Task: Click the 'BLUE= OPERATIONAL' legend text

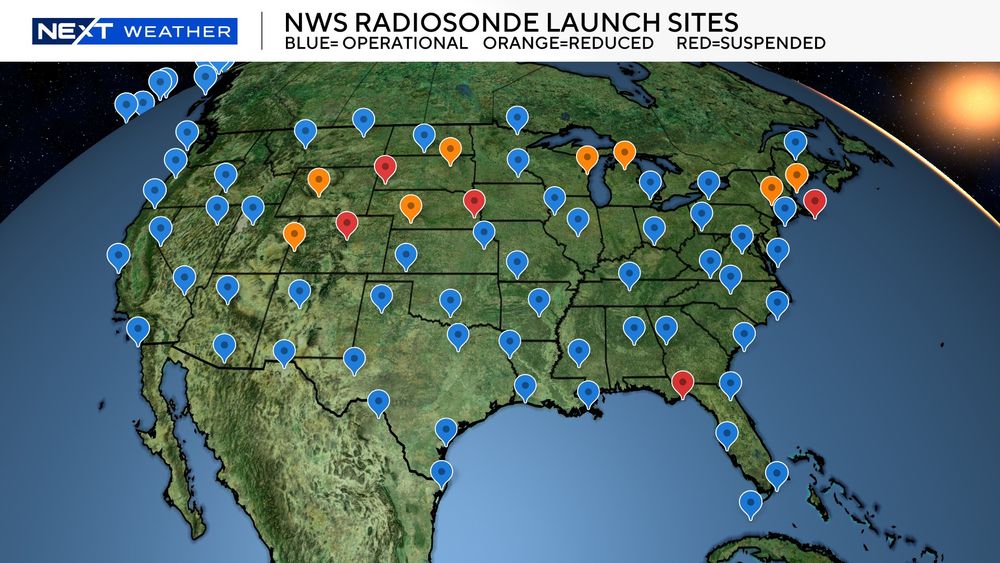Action: (376, 43)
